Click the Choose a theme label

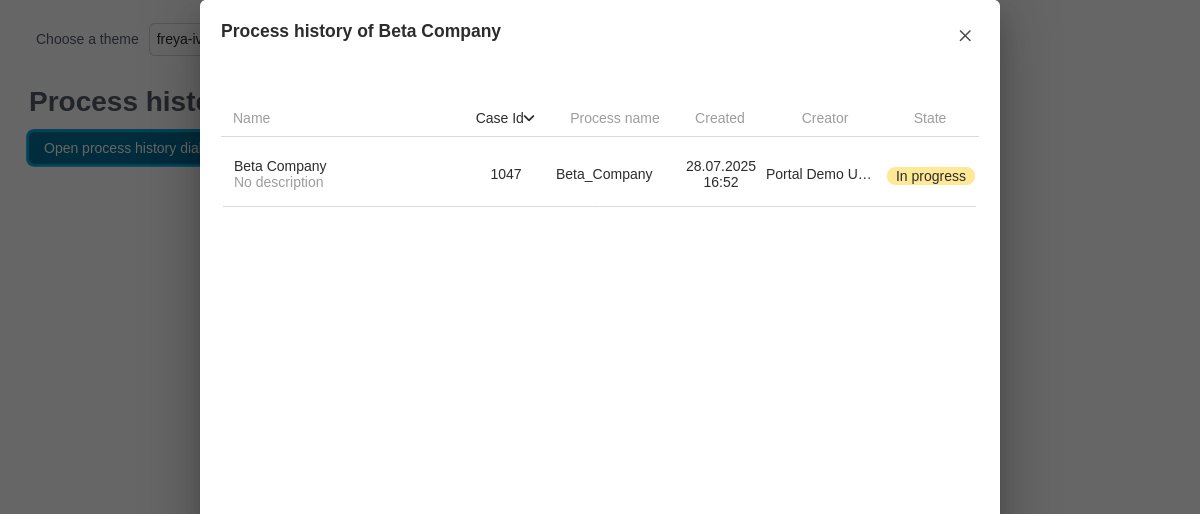click(87, 39)
